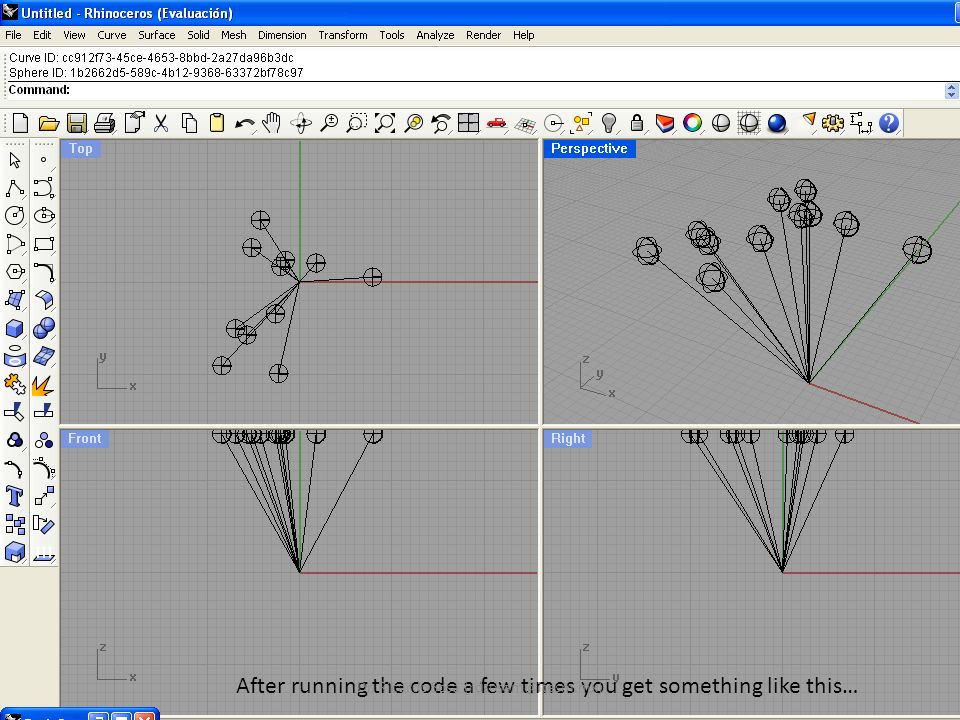Screen dimensions: 960x720
Task: Select the Text object tool
Action: tap(15, 496)
